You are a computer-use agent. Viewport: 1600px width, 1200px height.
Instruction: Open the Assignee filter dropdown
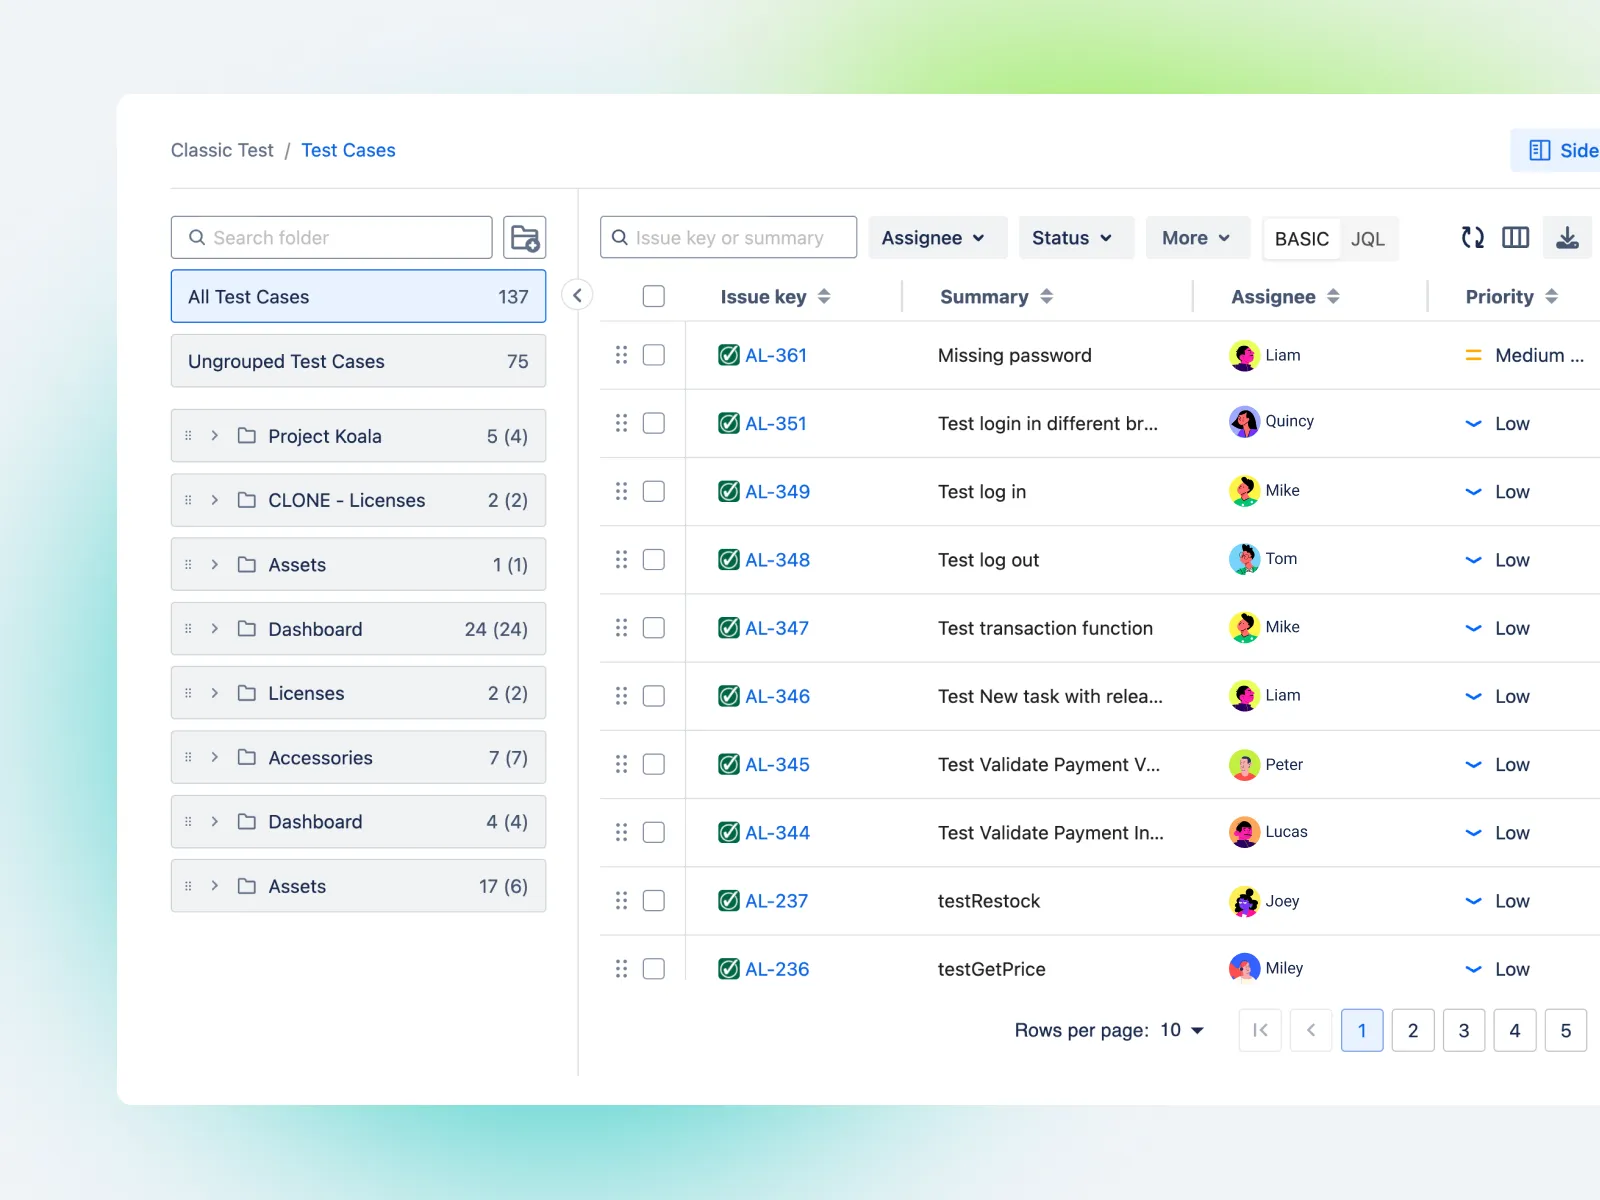click(x=932, y=238)
